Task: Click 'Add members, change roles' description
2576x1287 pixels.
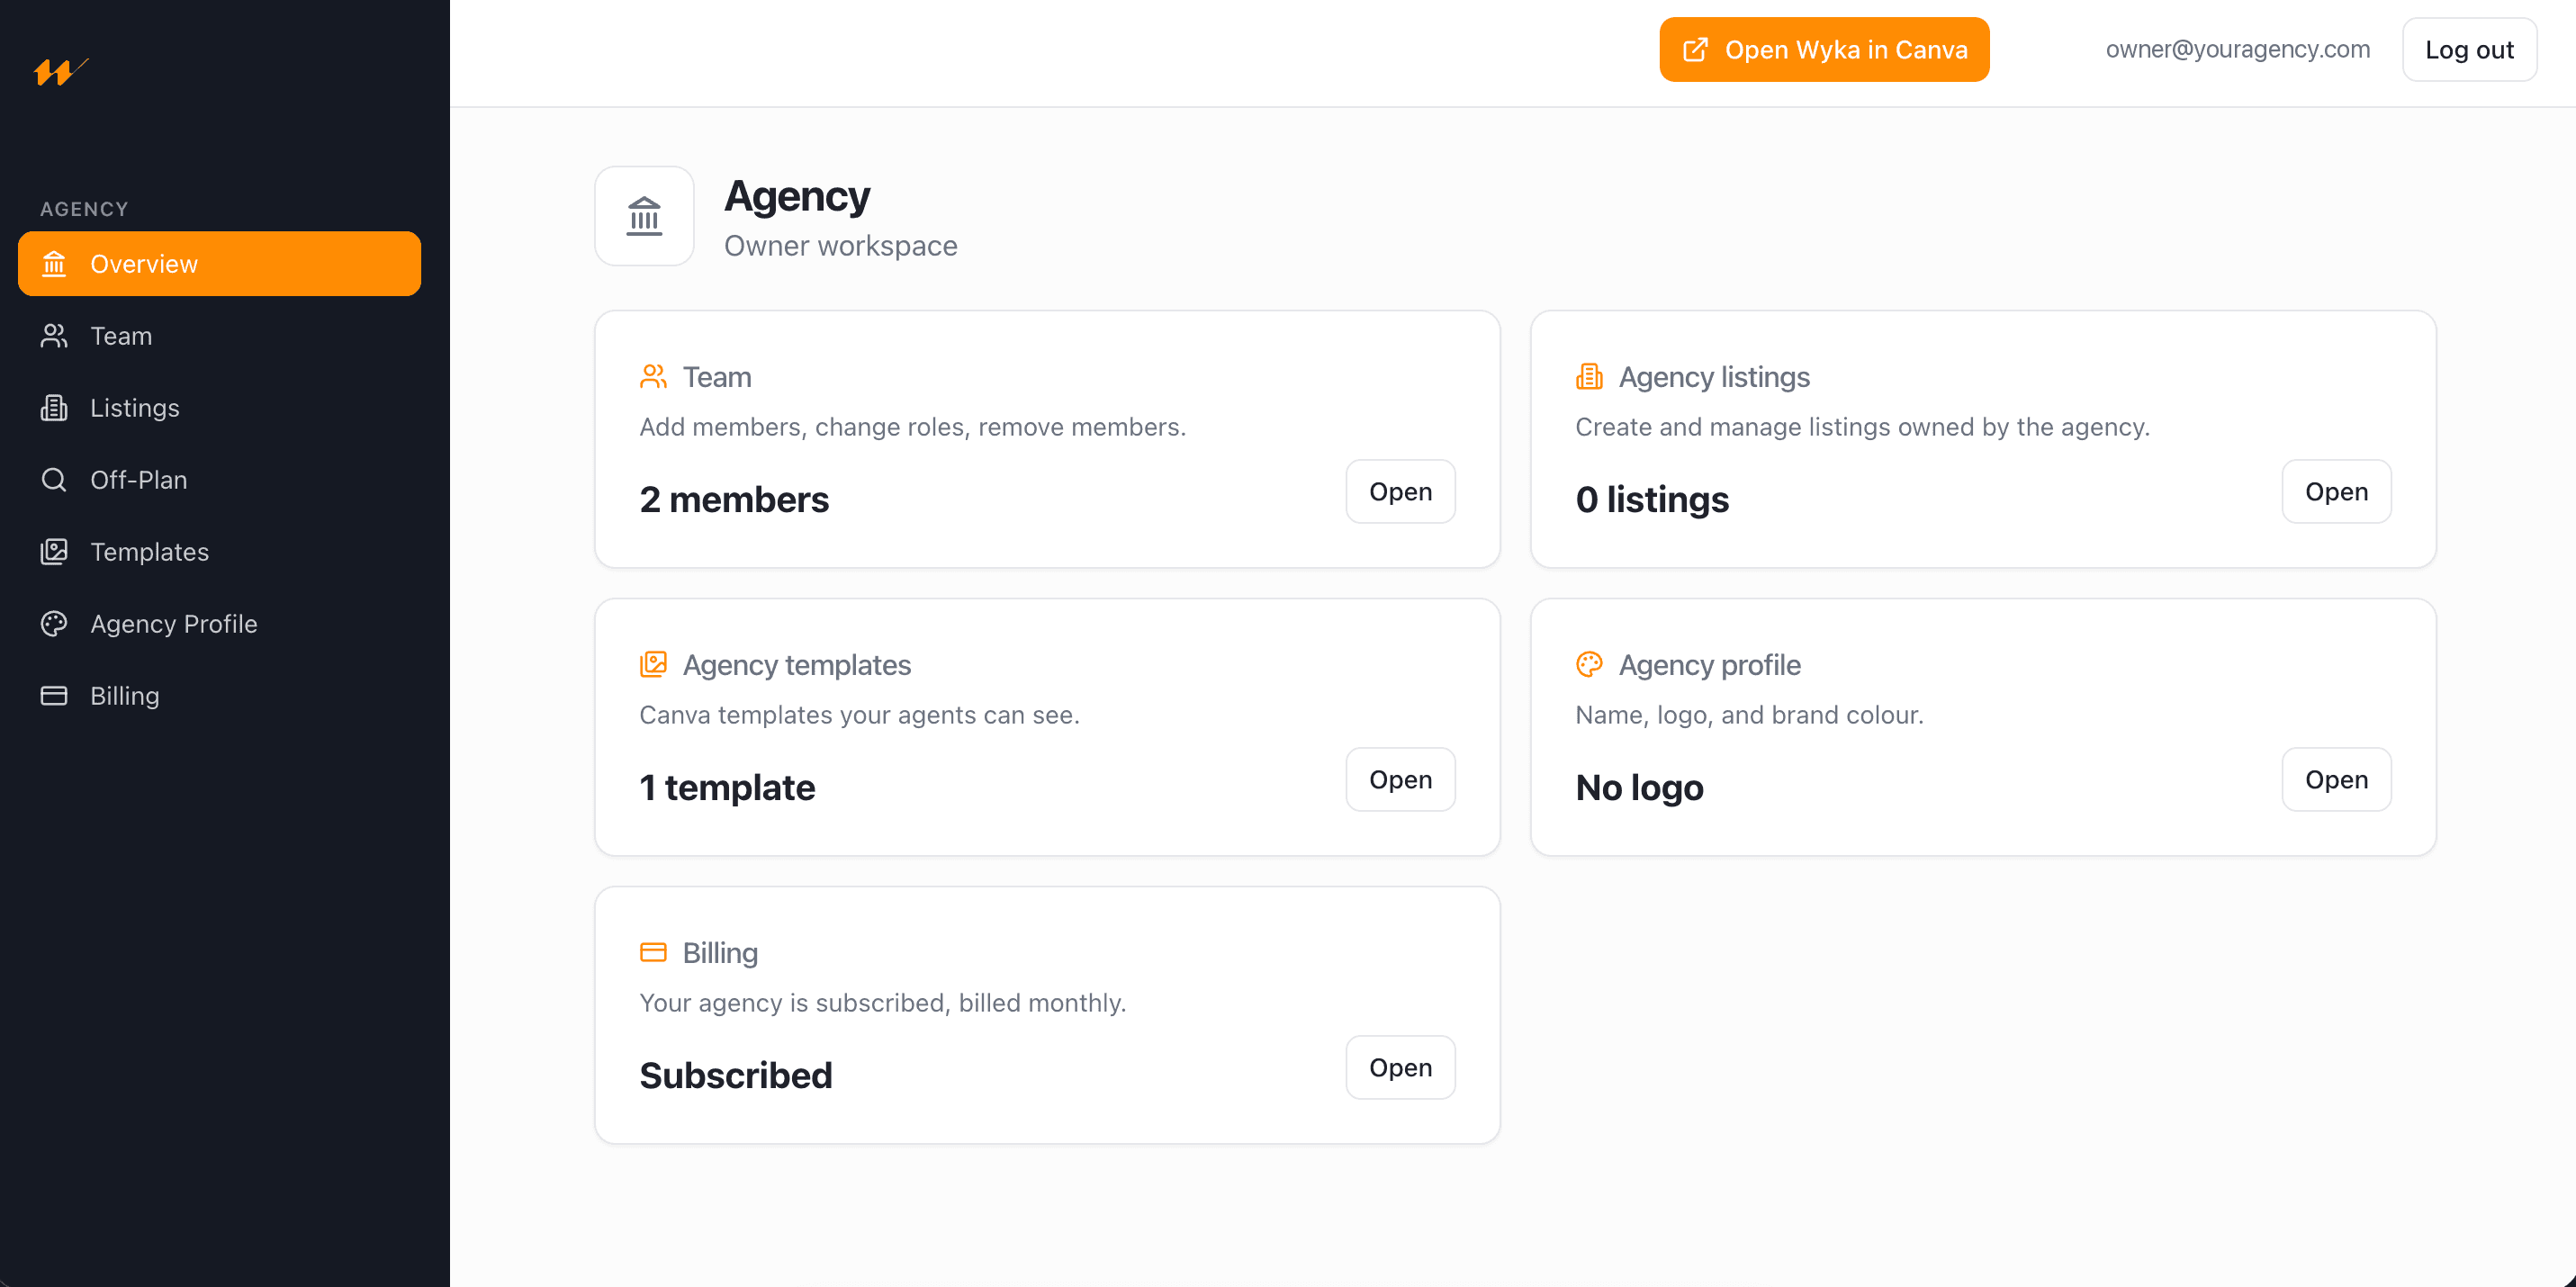Action: (912, 427)
